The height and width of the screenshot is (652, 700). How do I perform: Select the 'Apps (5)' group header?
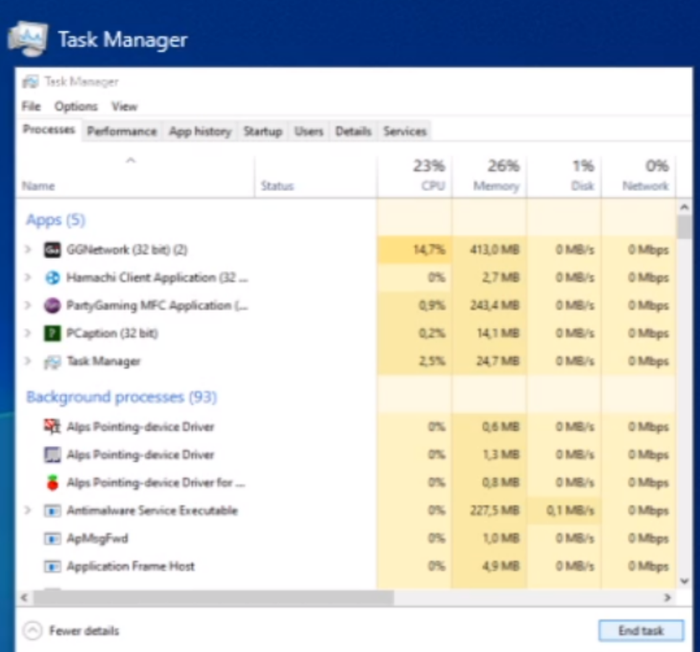[55, 220]
